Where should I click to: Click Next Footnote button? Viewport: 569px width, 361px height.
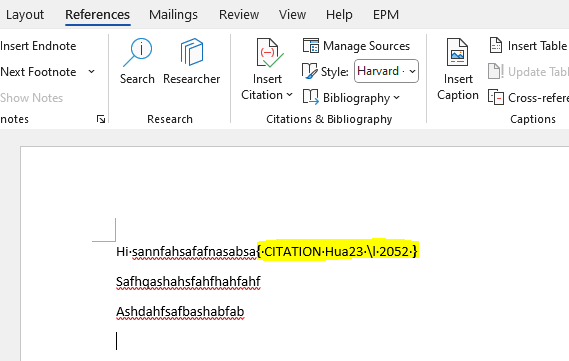pos(38,72)
